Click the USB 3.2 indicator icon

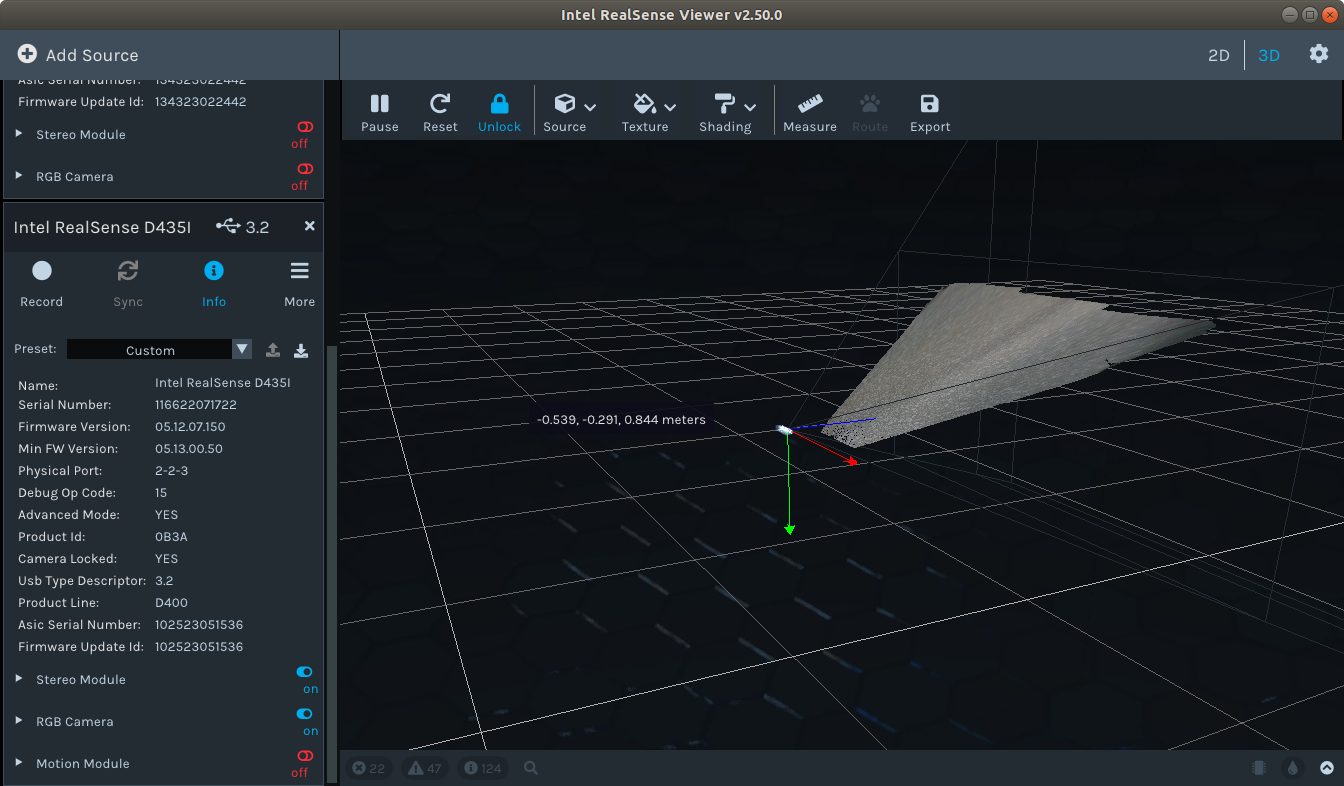point(228,227)
